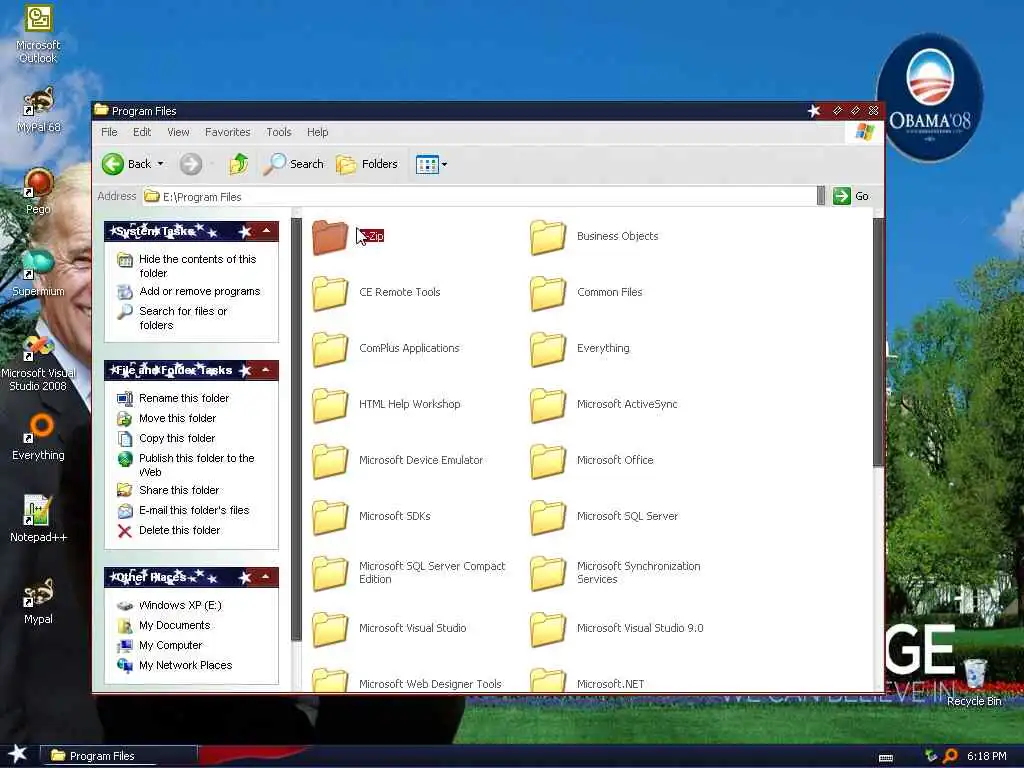Click the E:\Program Files address field

click(x=479, y=197)
